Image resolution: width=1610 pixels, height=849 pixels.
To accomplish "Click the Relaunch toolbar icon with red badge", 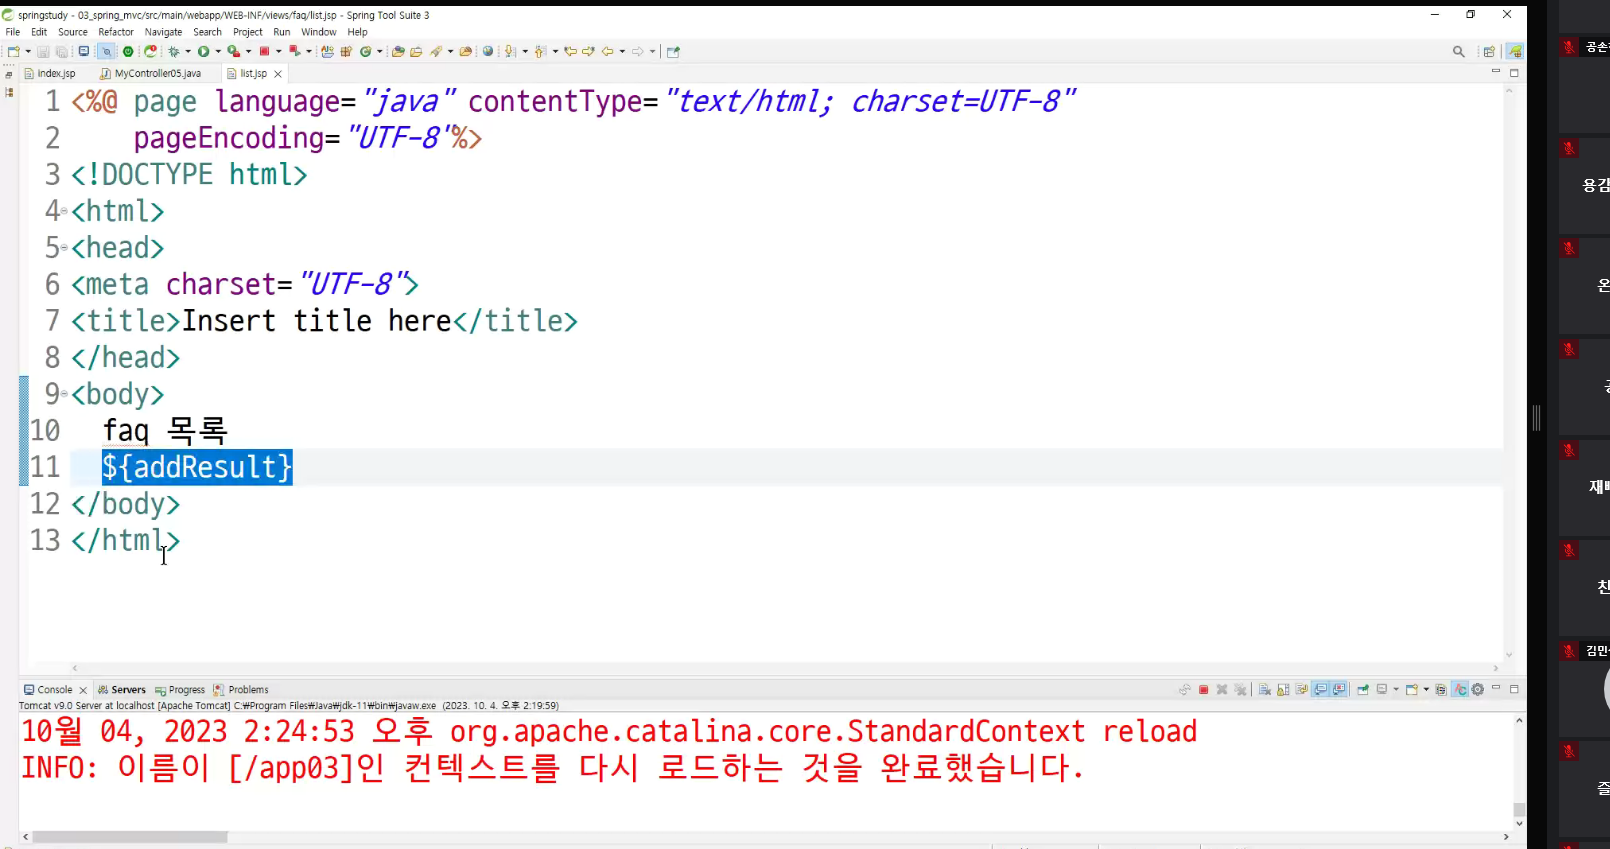I will [x=150, y=51].
